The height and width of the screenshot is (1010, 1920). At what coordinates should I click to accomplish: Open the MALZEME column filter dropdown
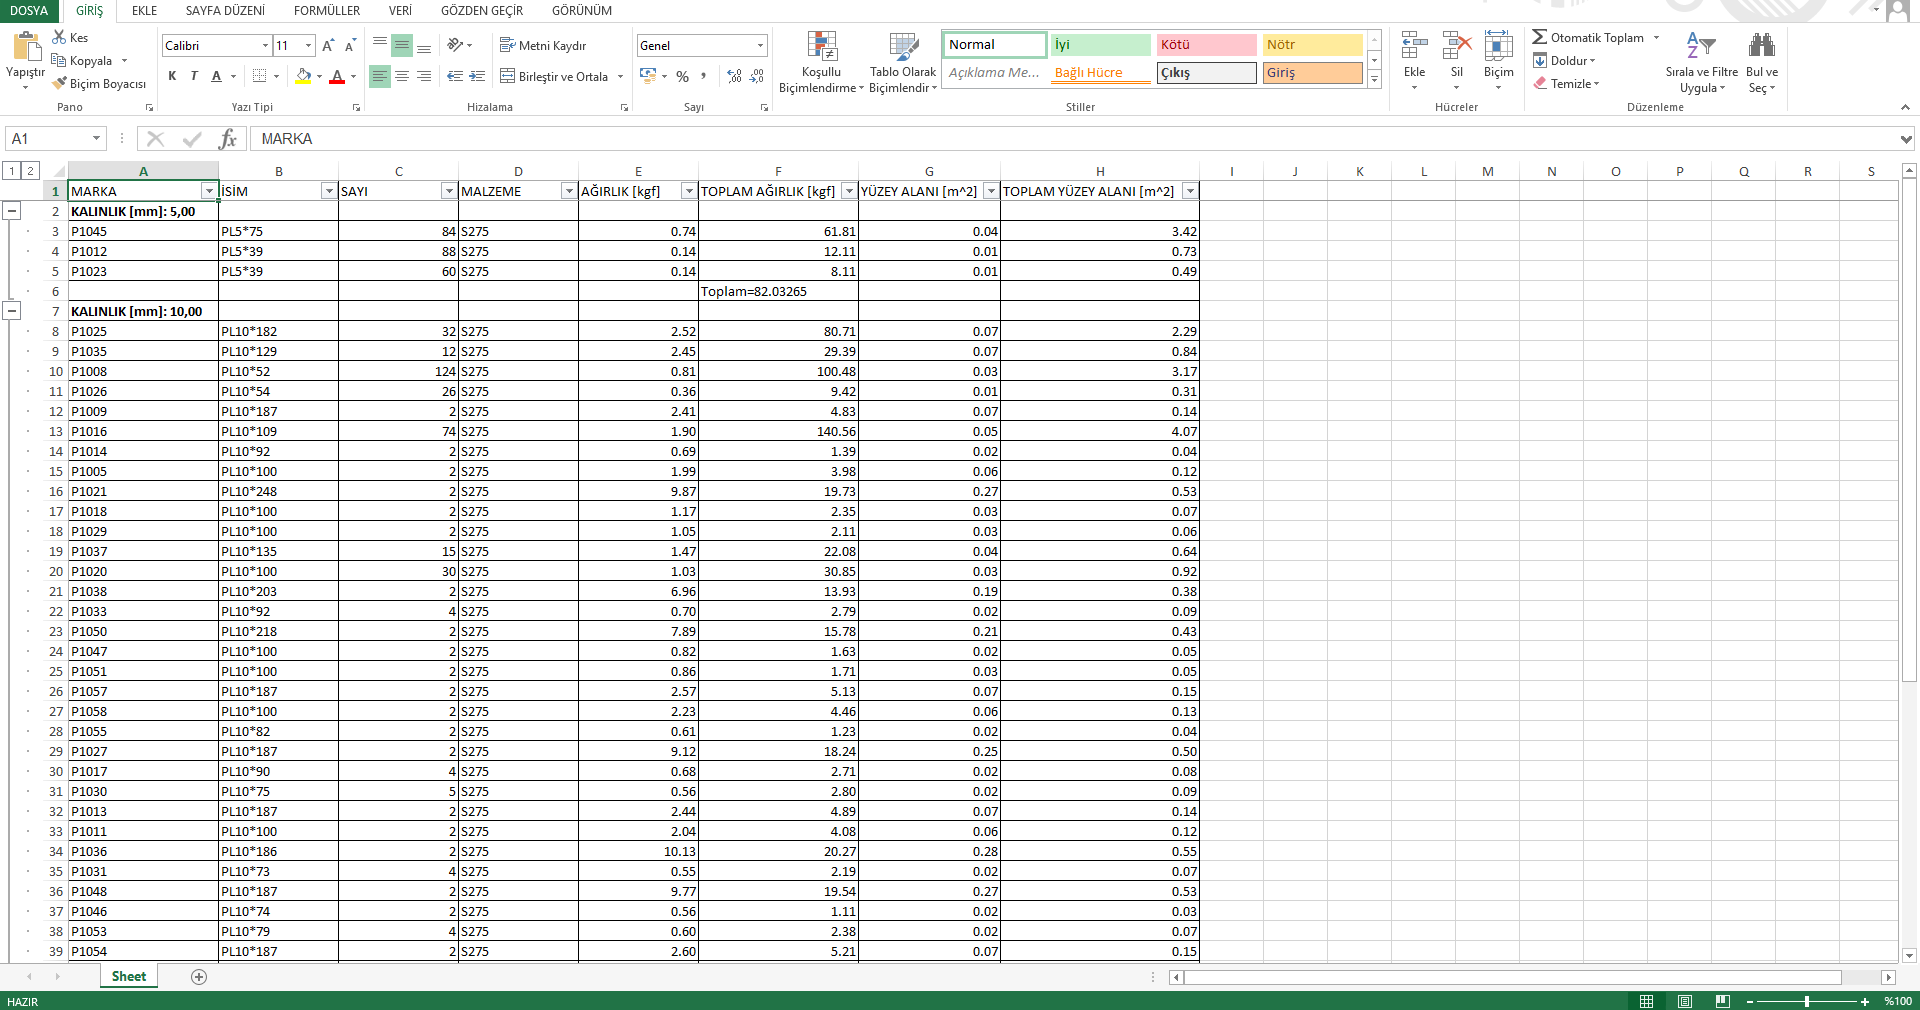click(x=569, y=191)
